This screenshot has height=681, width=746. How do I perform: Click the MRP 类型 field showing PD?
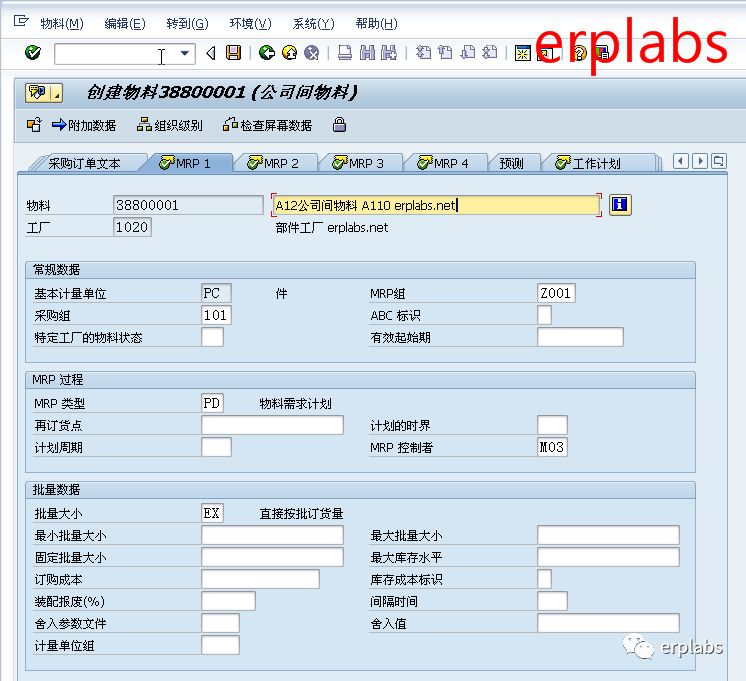coord(212,403)
